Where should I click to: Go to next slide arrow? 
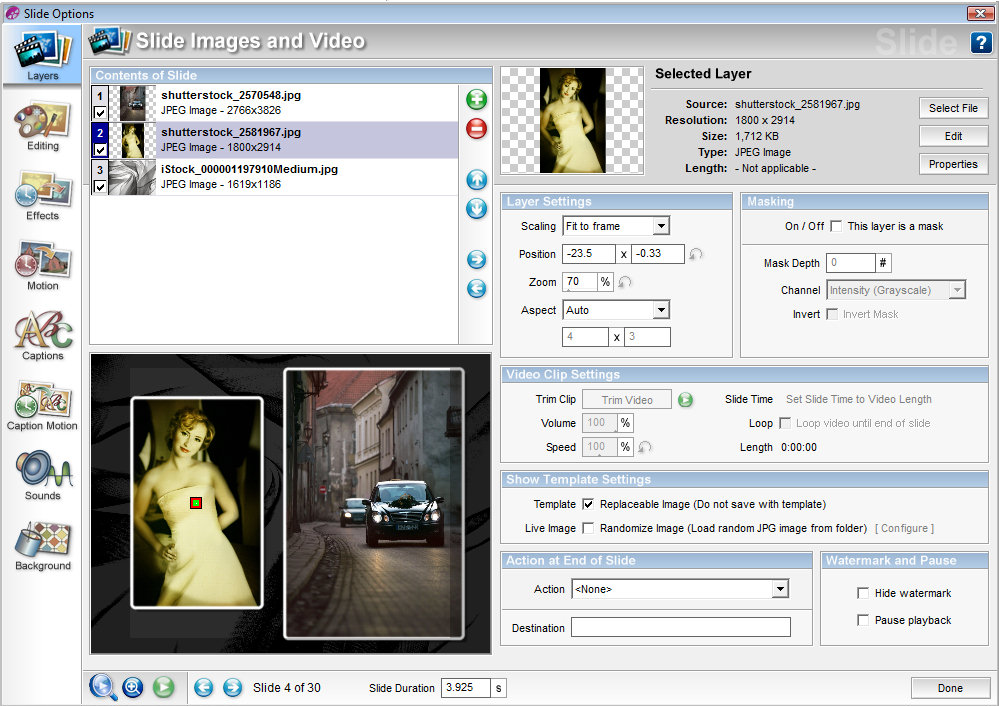click(x=233, y=688)
